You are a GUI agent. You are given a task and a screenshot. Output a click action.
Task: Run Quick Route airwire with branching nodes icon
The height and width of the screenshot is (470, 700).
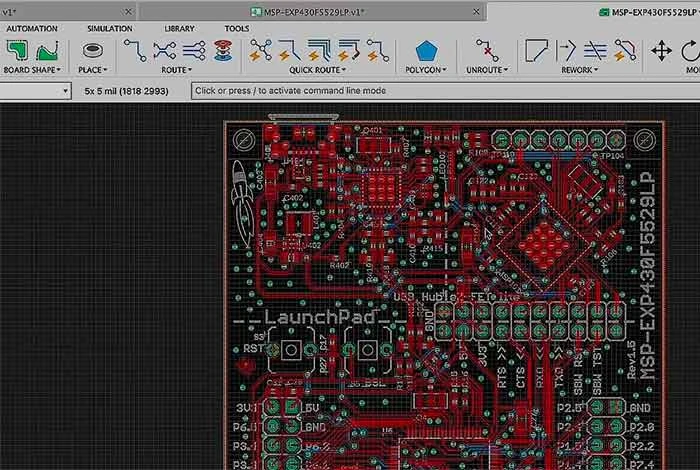coord(261,50)
